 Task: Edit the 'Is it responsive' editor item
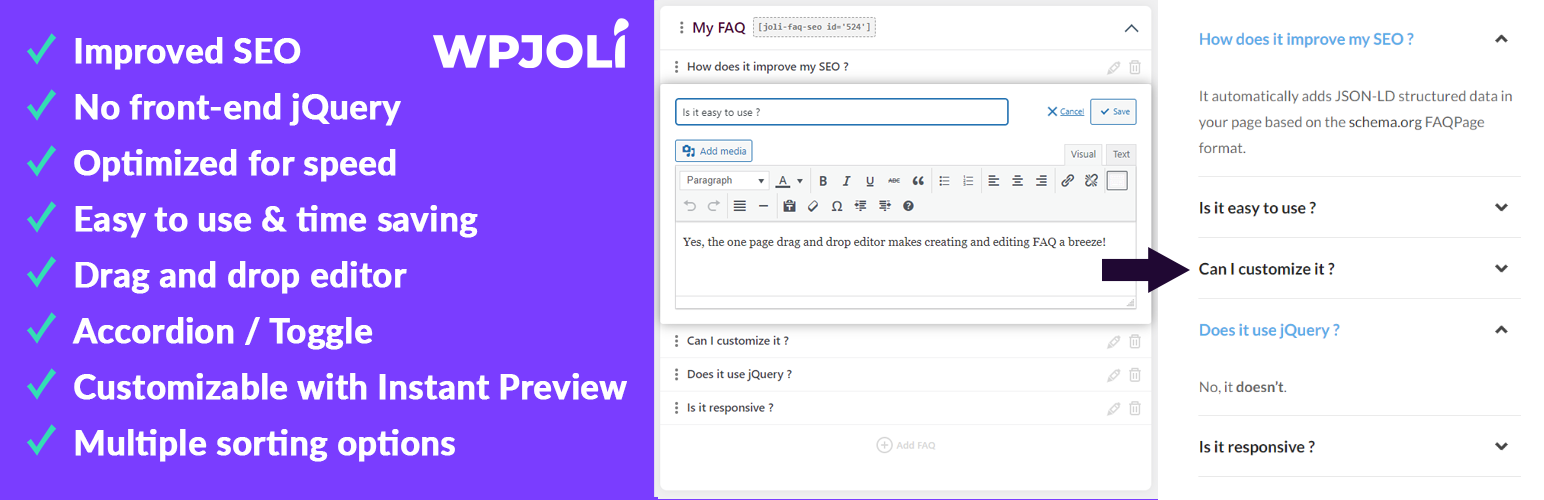pos(1114,408)
